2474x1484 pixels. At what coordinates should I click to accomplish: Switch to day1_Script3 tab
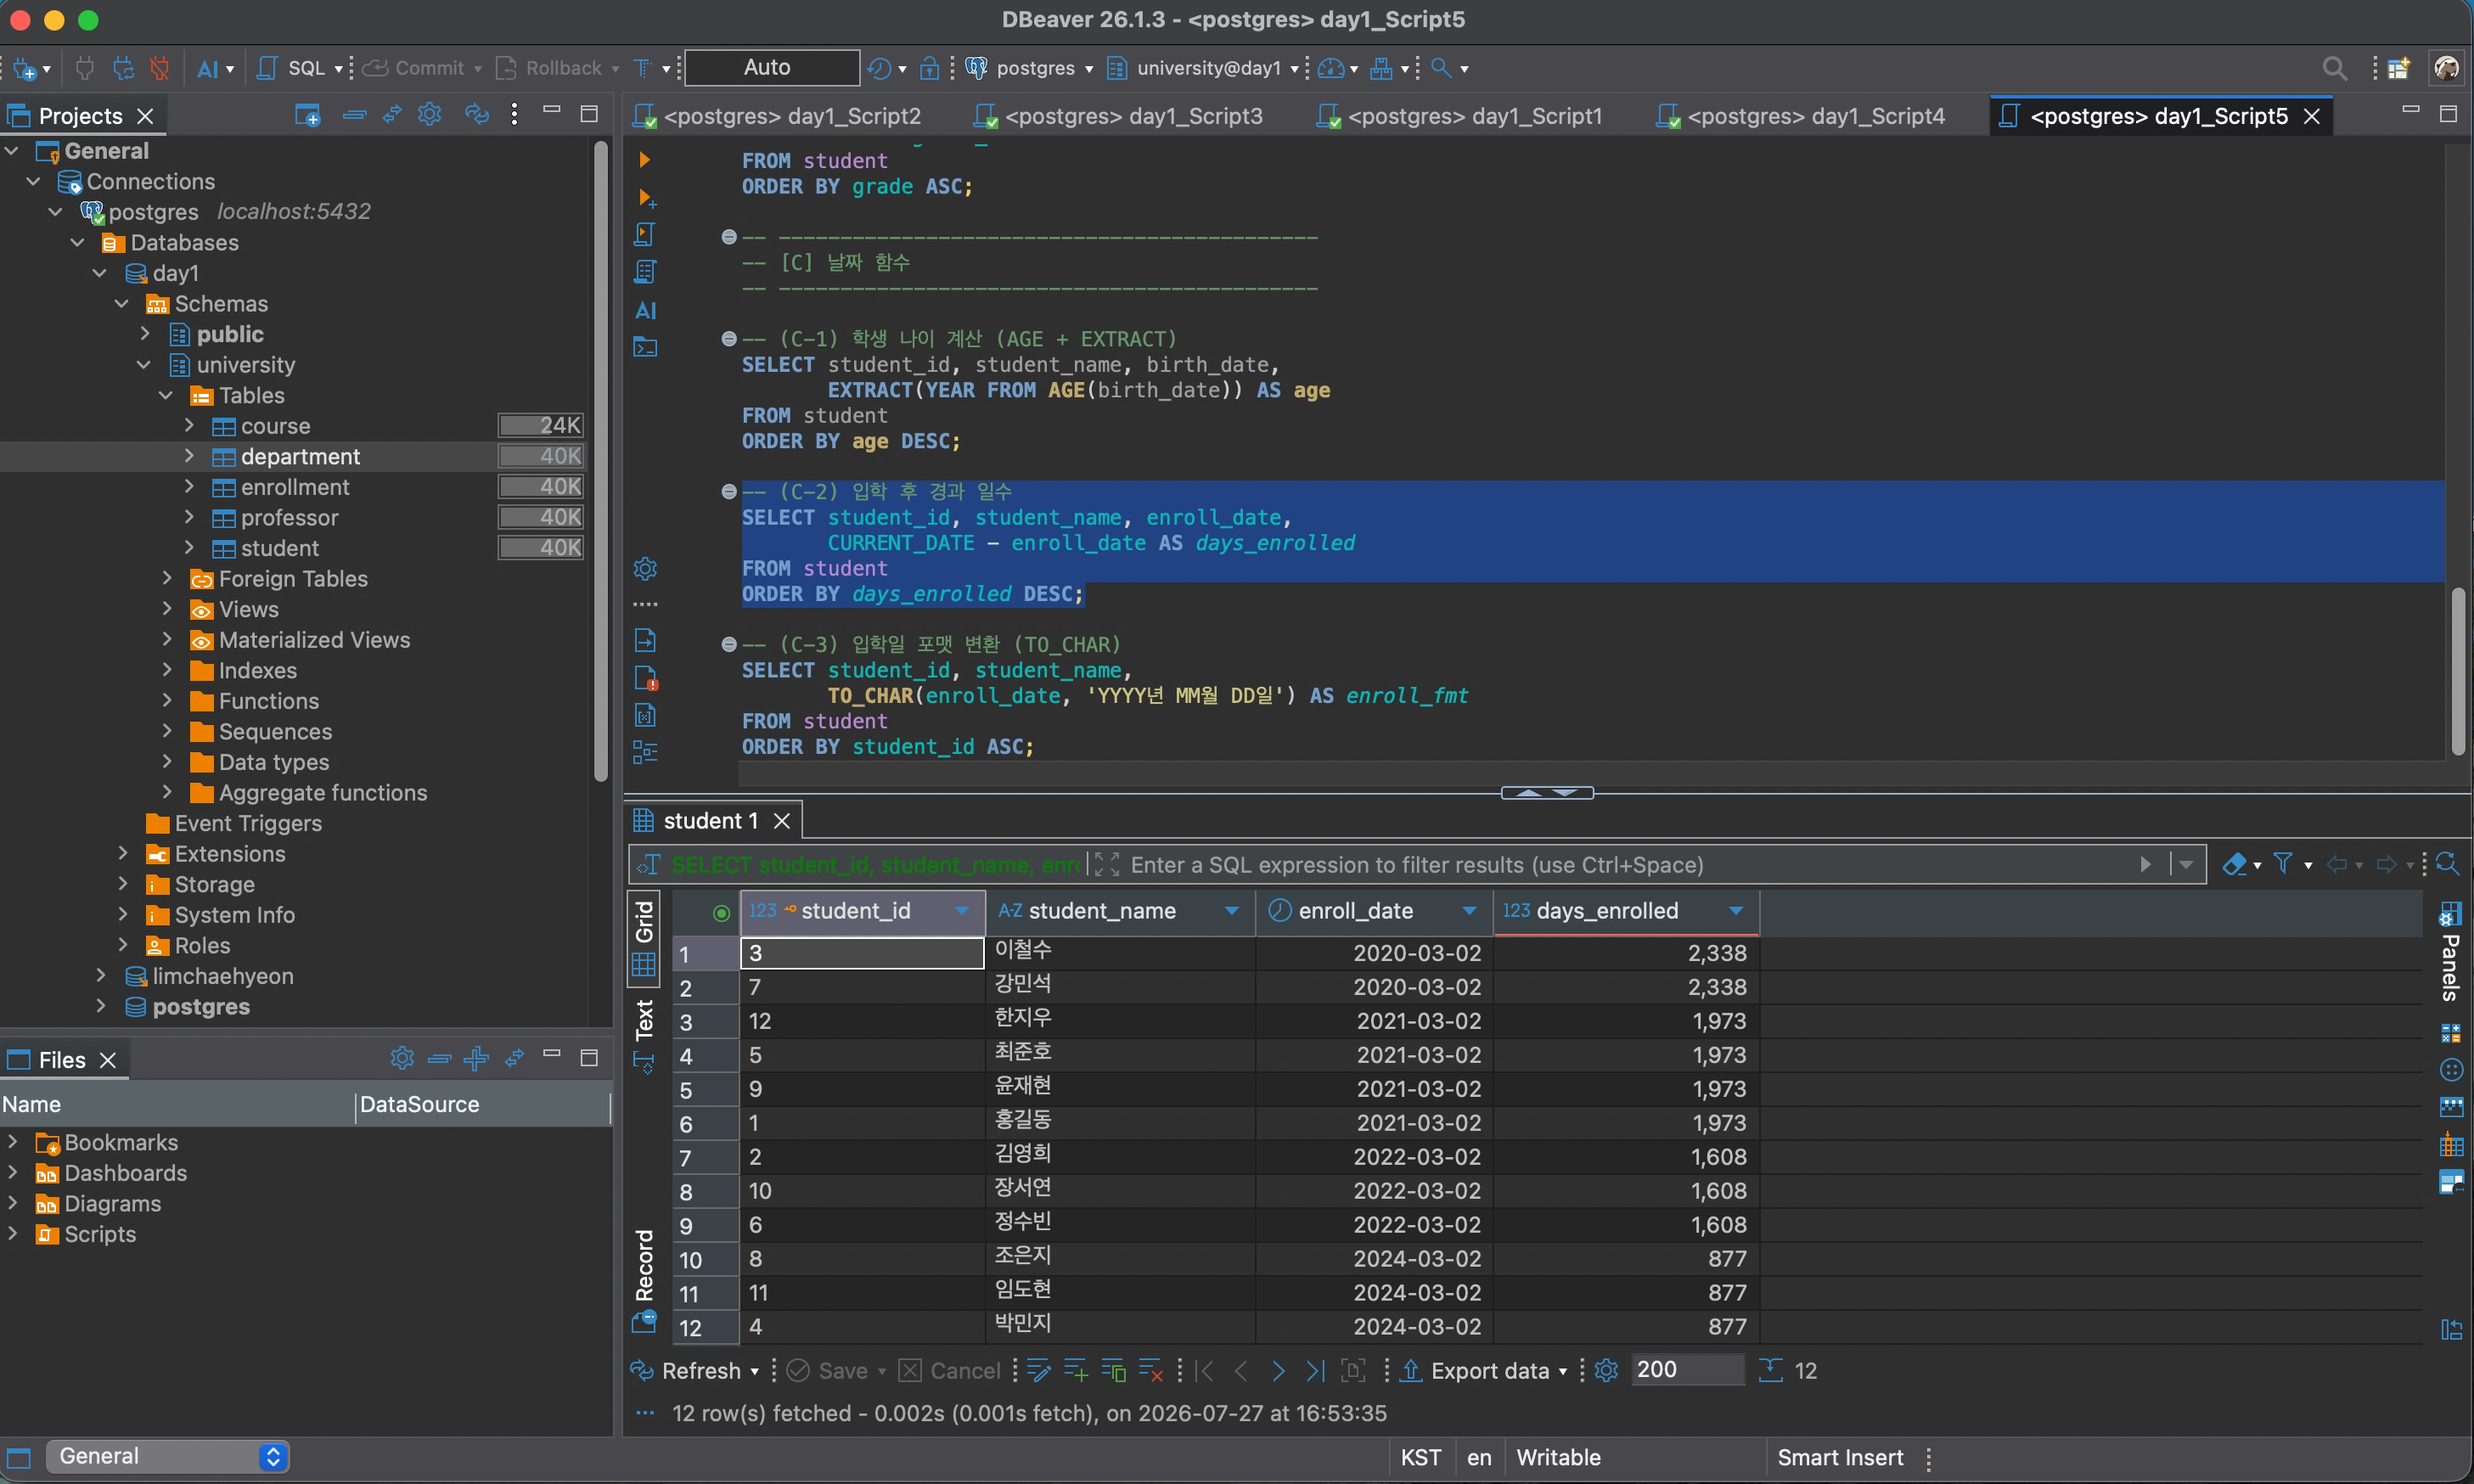pyautogui.click(x=1118, y=116)
